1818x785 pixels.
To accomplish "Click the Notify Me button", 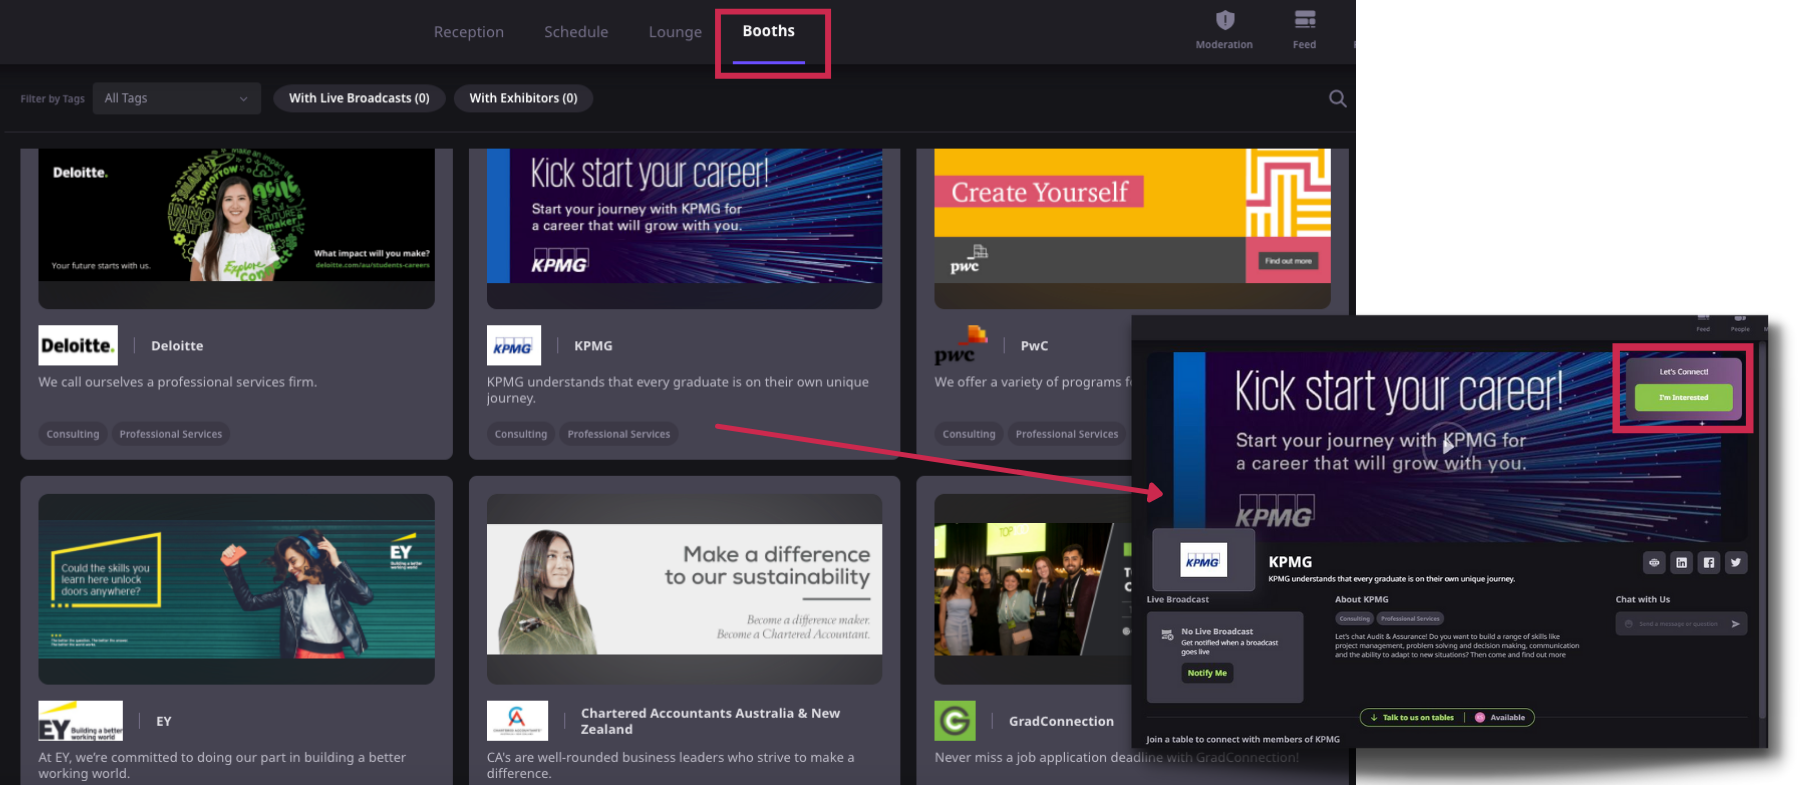I will (x=1207, y=673).
